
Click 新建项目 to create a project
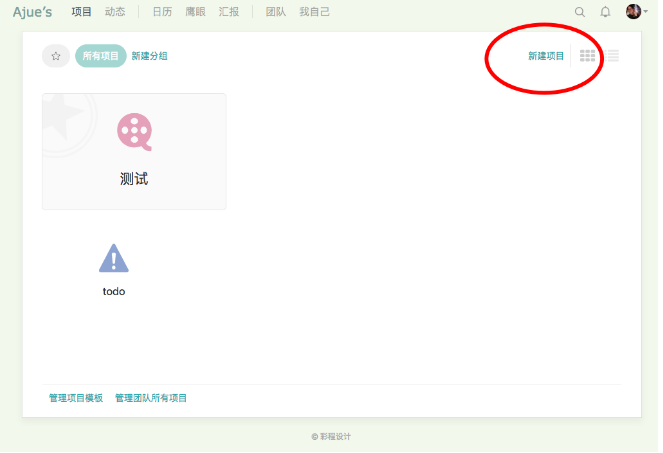pyautogui.click(x=546, y=56)
